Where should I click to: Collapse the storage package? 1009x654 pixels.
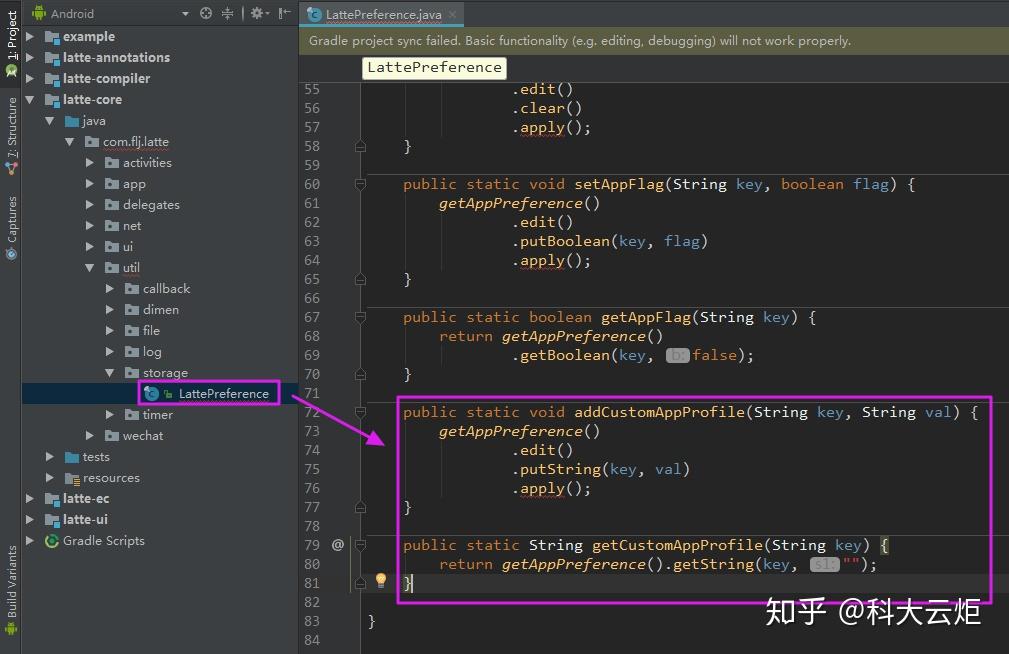[109, 373]
